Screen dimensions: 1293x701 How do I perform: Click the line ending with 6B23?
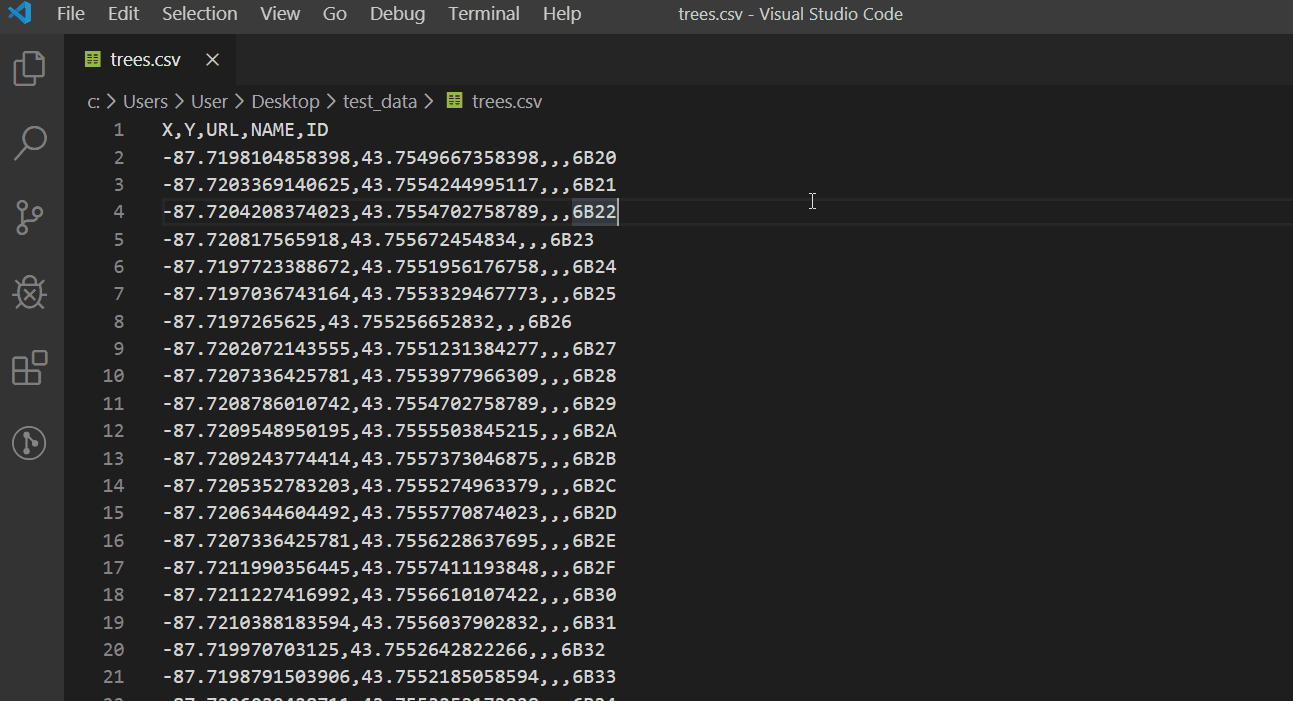378,239
